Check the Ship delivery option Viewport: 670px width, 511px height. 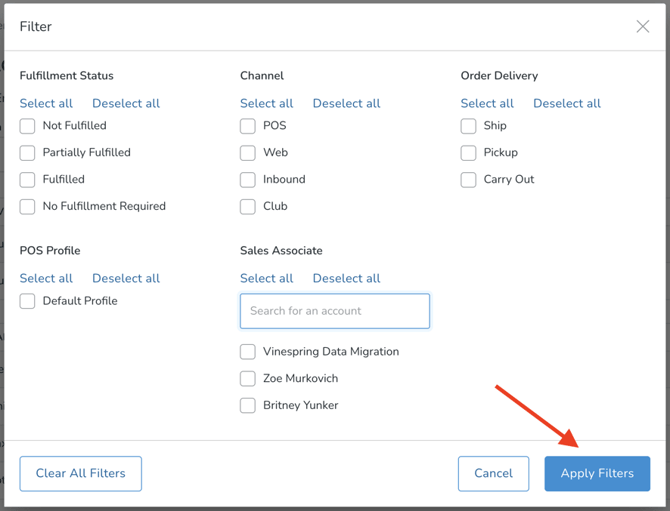(469, 126)
